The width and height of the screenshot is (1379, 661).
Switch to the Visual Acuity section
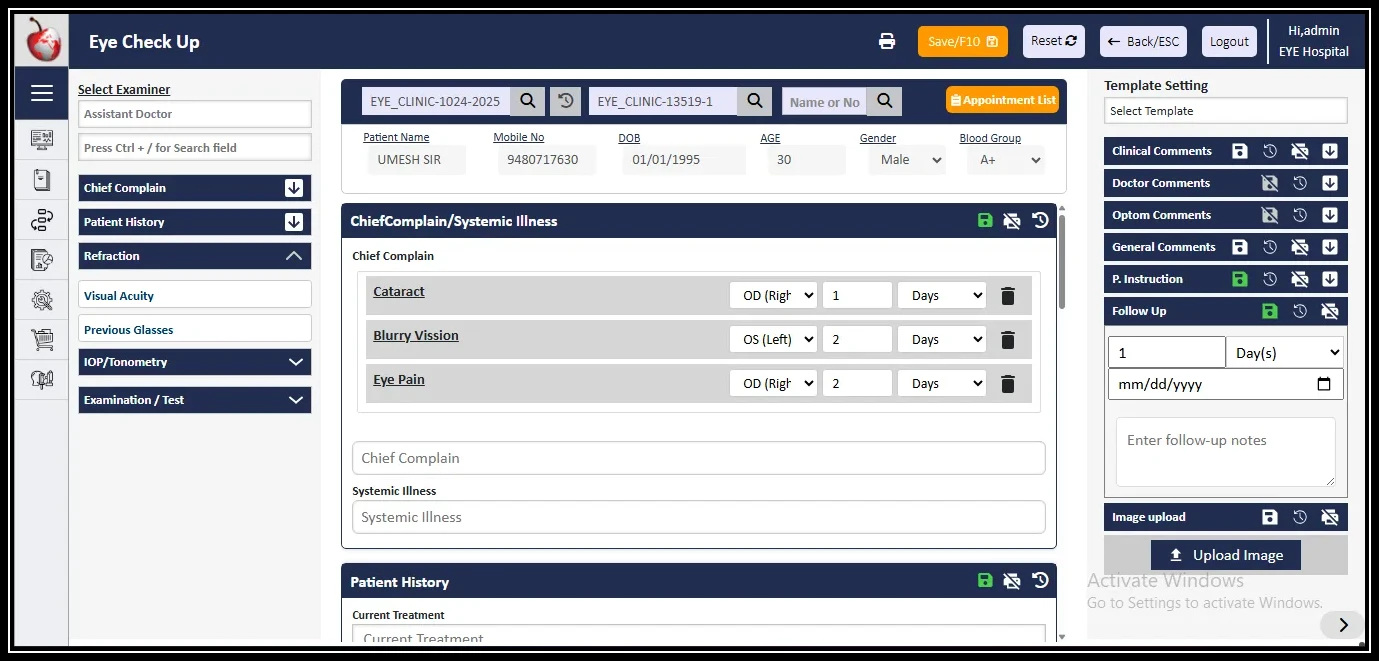[x=194, y=295]
